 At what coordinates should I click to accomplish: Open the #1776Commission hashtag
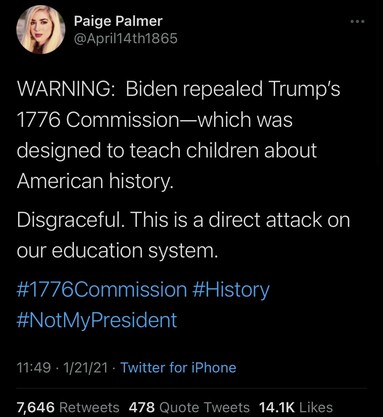[x=102, y=289]
